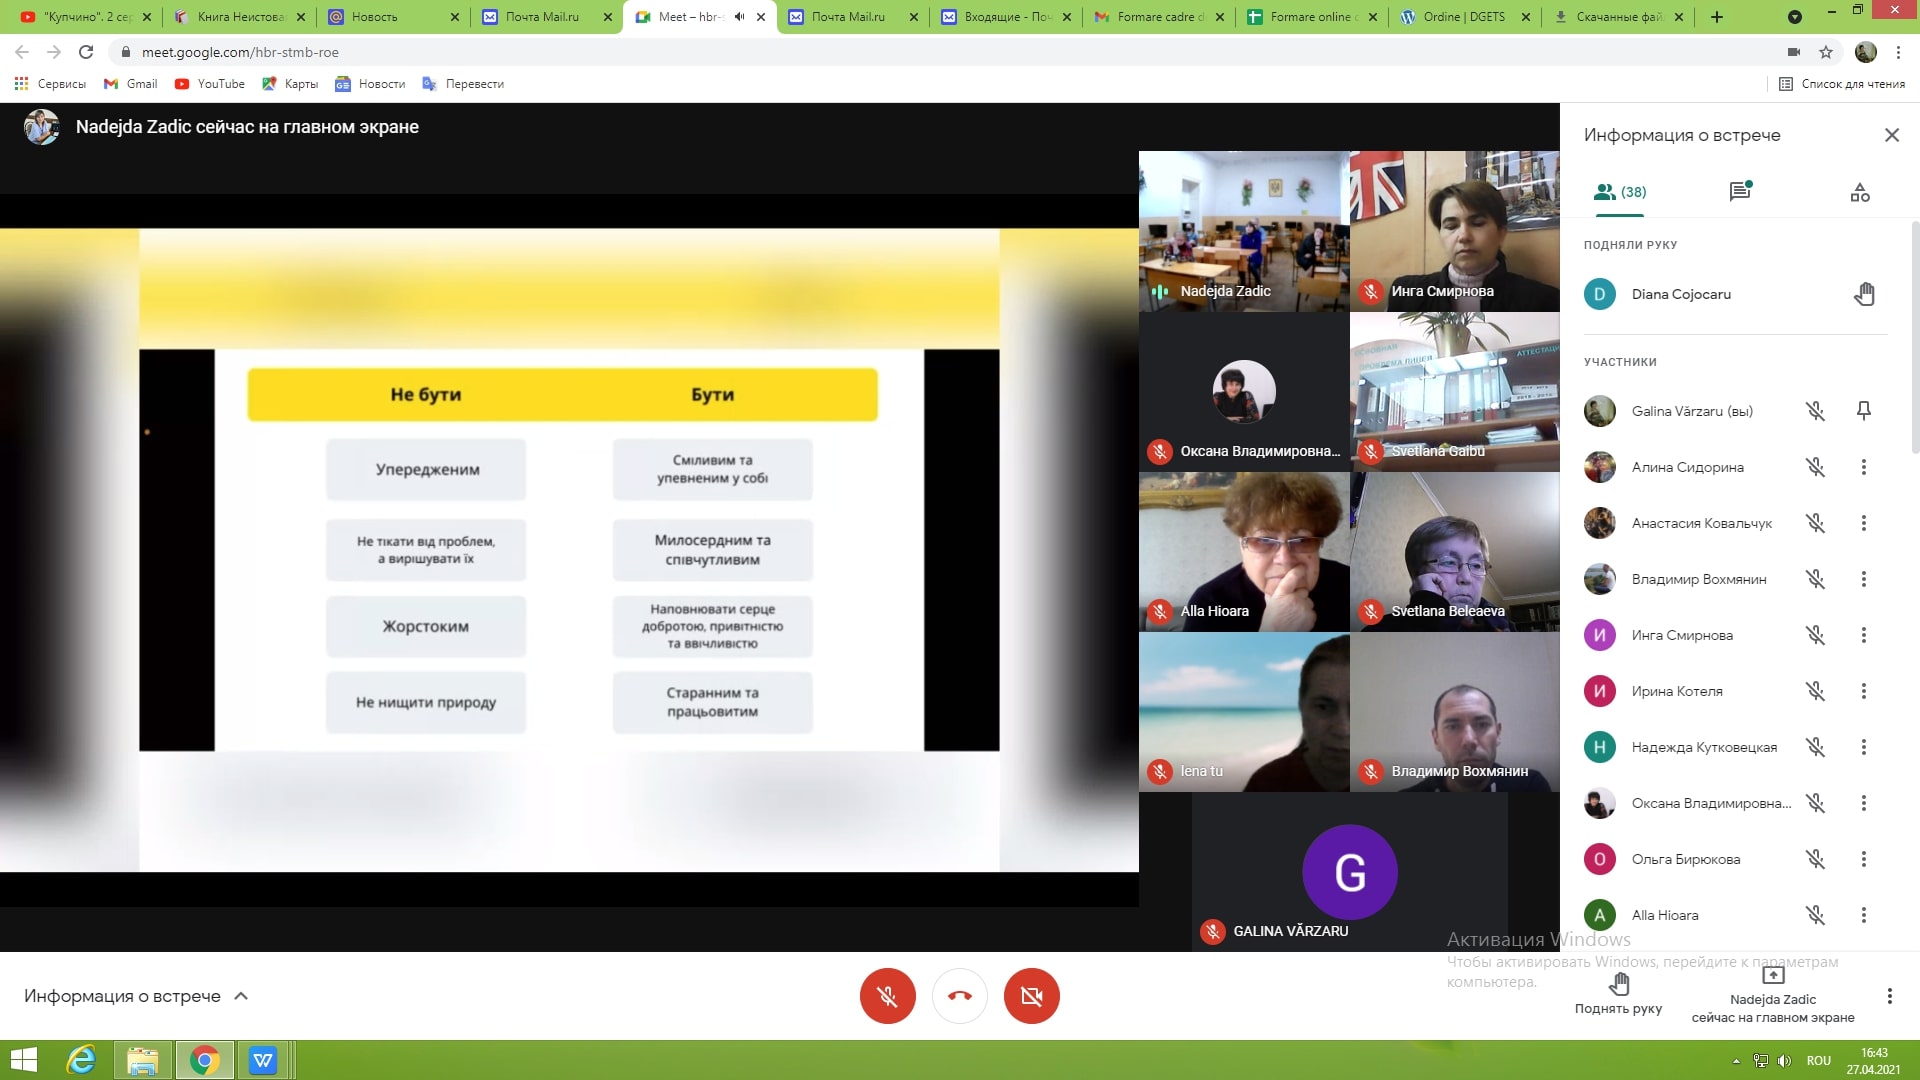Expand 'Информация о встрече' chevron at bottom
Screen dimensions: 1920x1080
(x=241, y=996)
